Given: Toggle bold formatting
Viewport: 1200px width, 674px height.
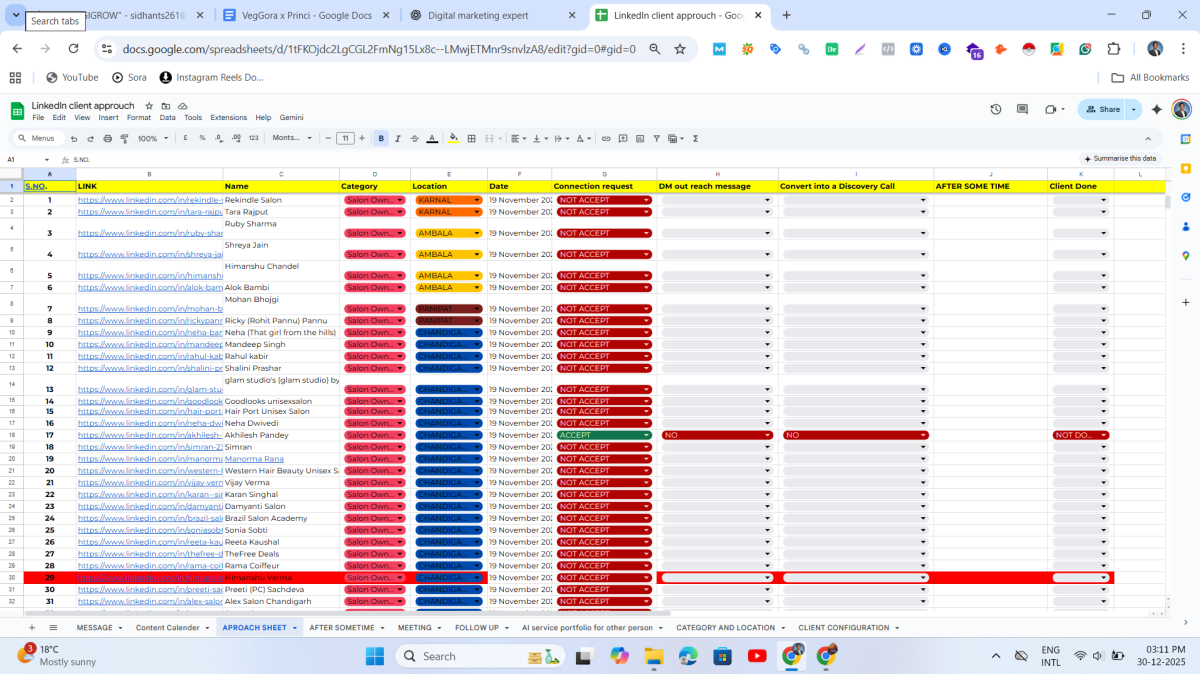Looking at the screenshot, I should 381,138.
